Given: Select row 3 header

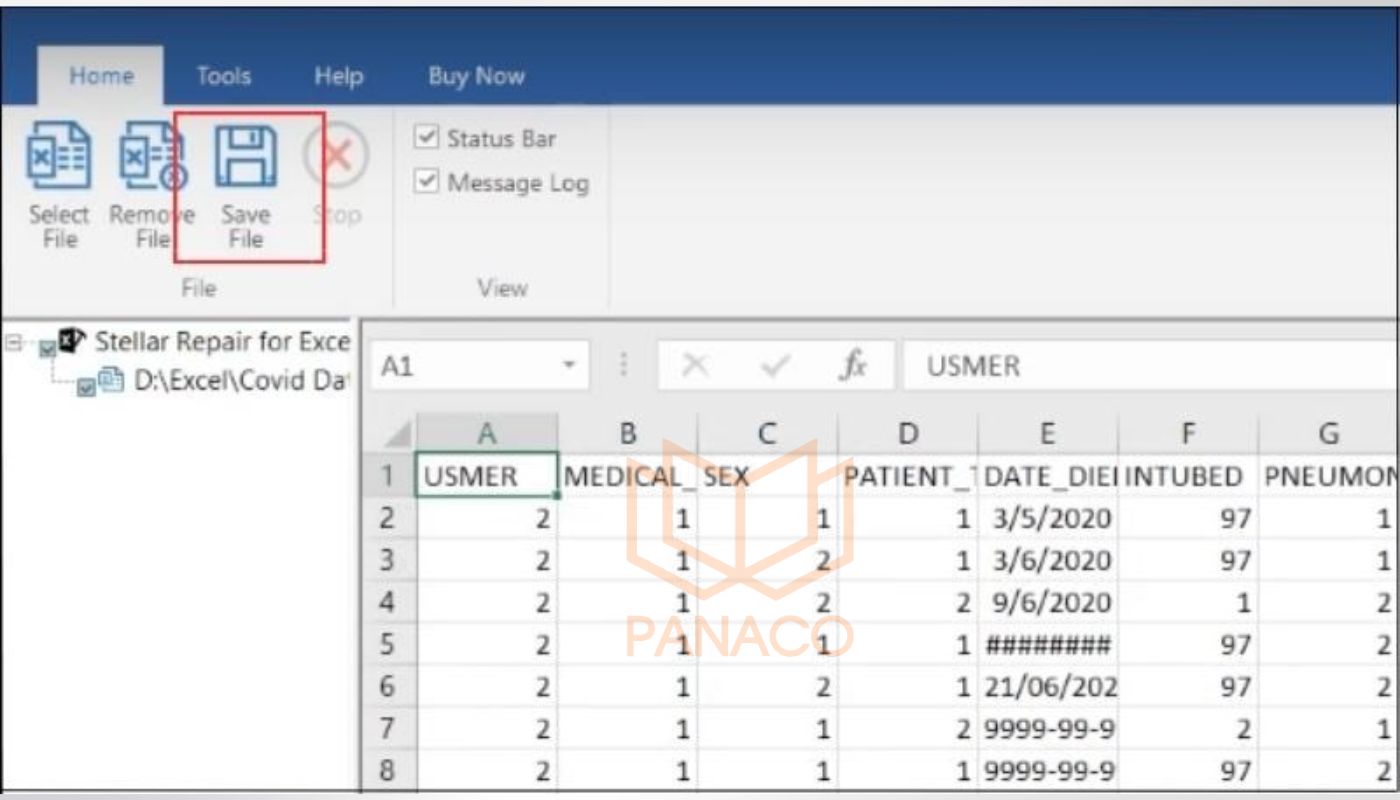Looking at the screenshot, I should [x=387, y=560].
